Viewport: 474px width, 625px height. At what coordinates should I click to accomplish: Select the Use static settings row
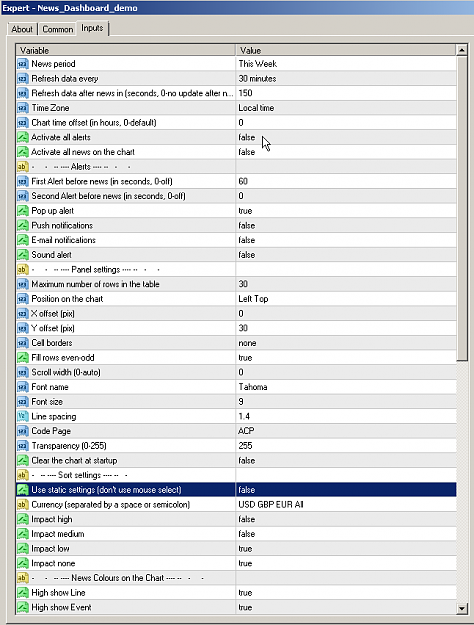[x=236, y=490]
